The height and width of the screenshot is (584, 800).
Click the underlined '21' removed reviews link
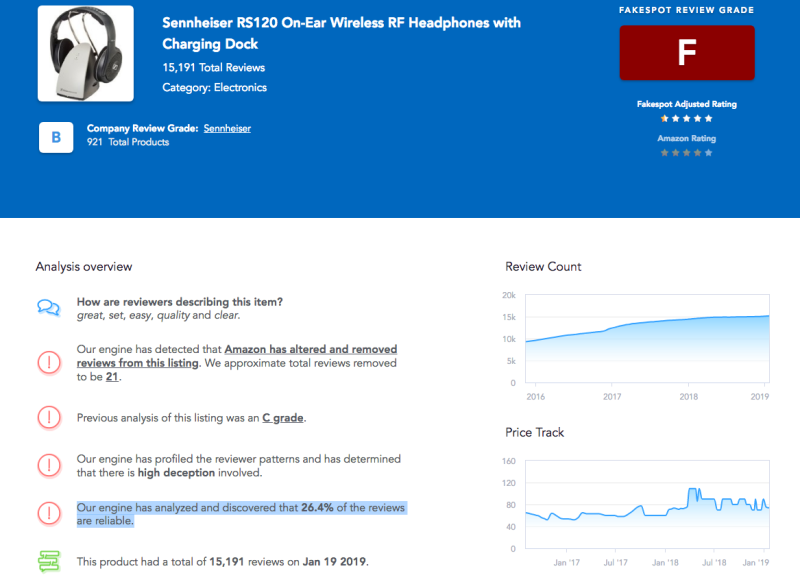click(x=112, y=377)
